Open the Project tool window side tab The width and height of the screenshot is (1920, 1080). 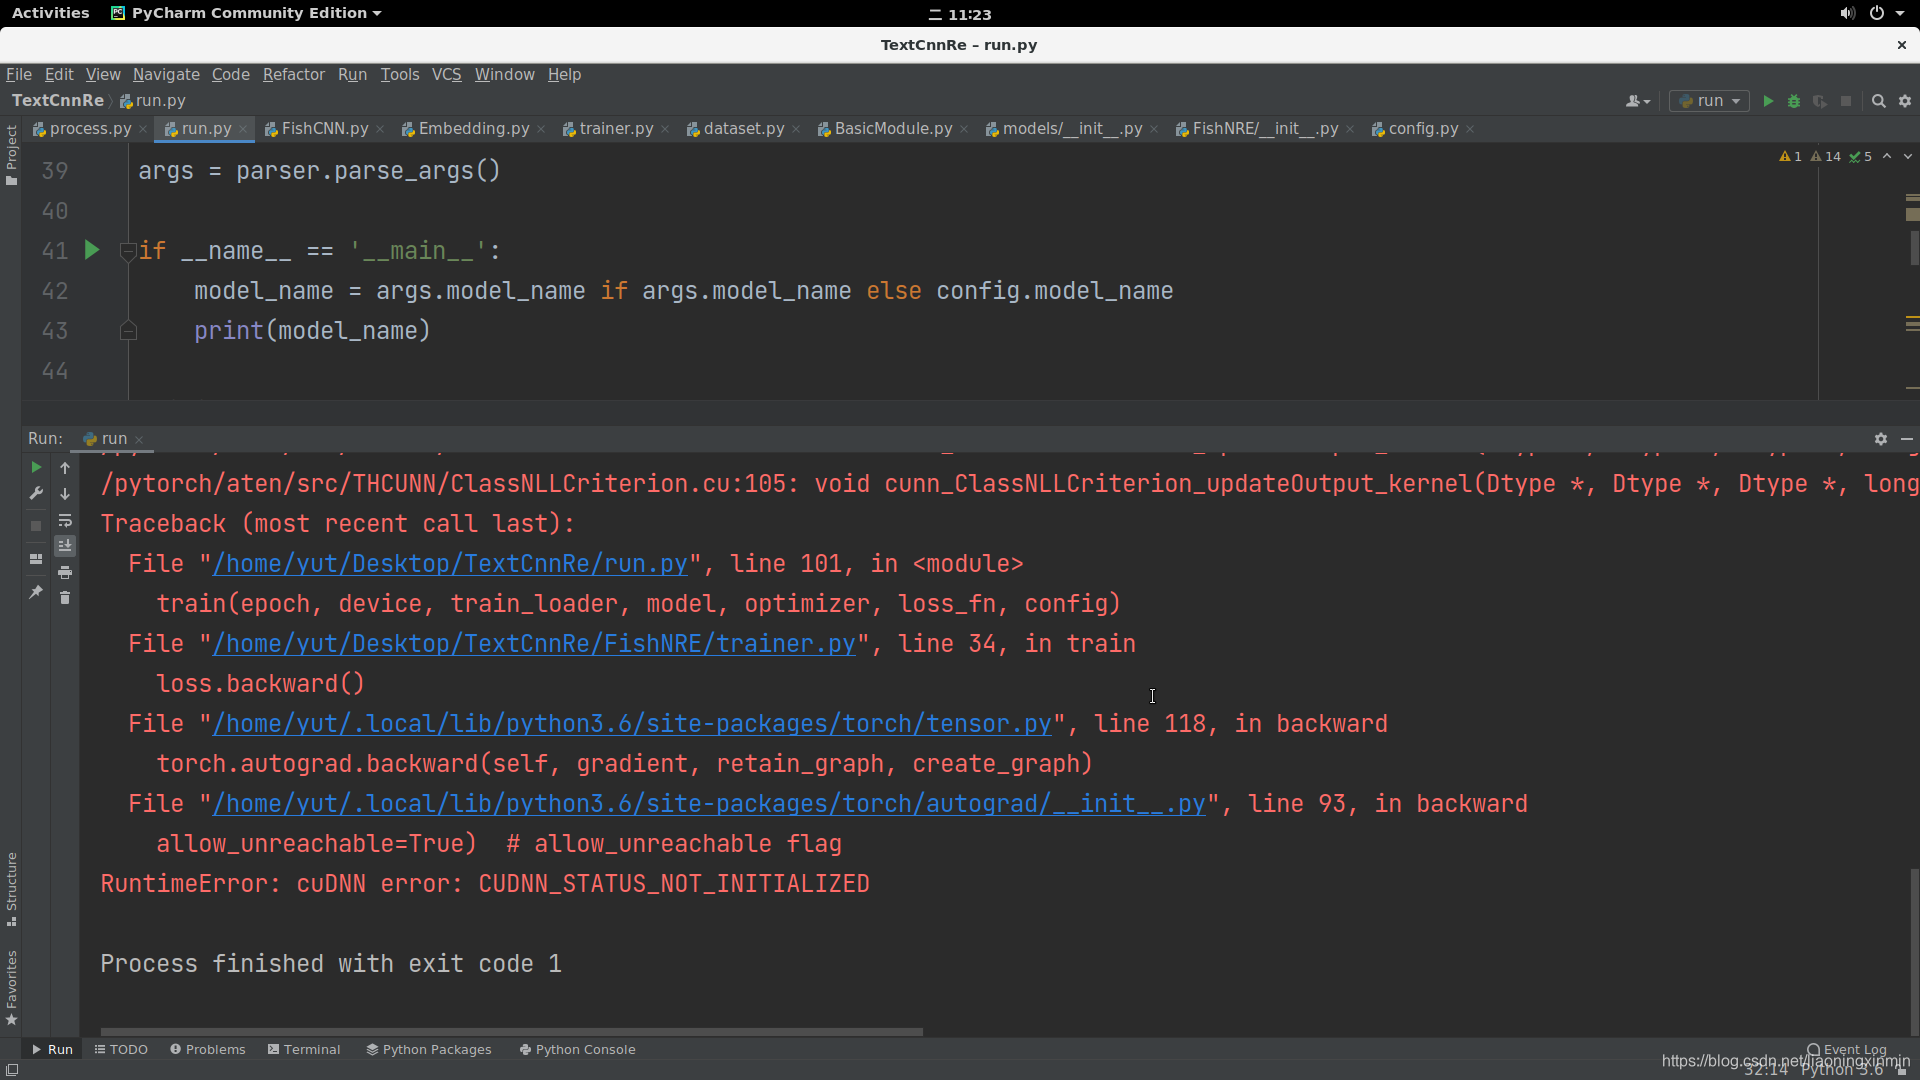11,155
